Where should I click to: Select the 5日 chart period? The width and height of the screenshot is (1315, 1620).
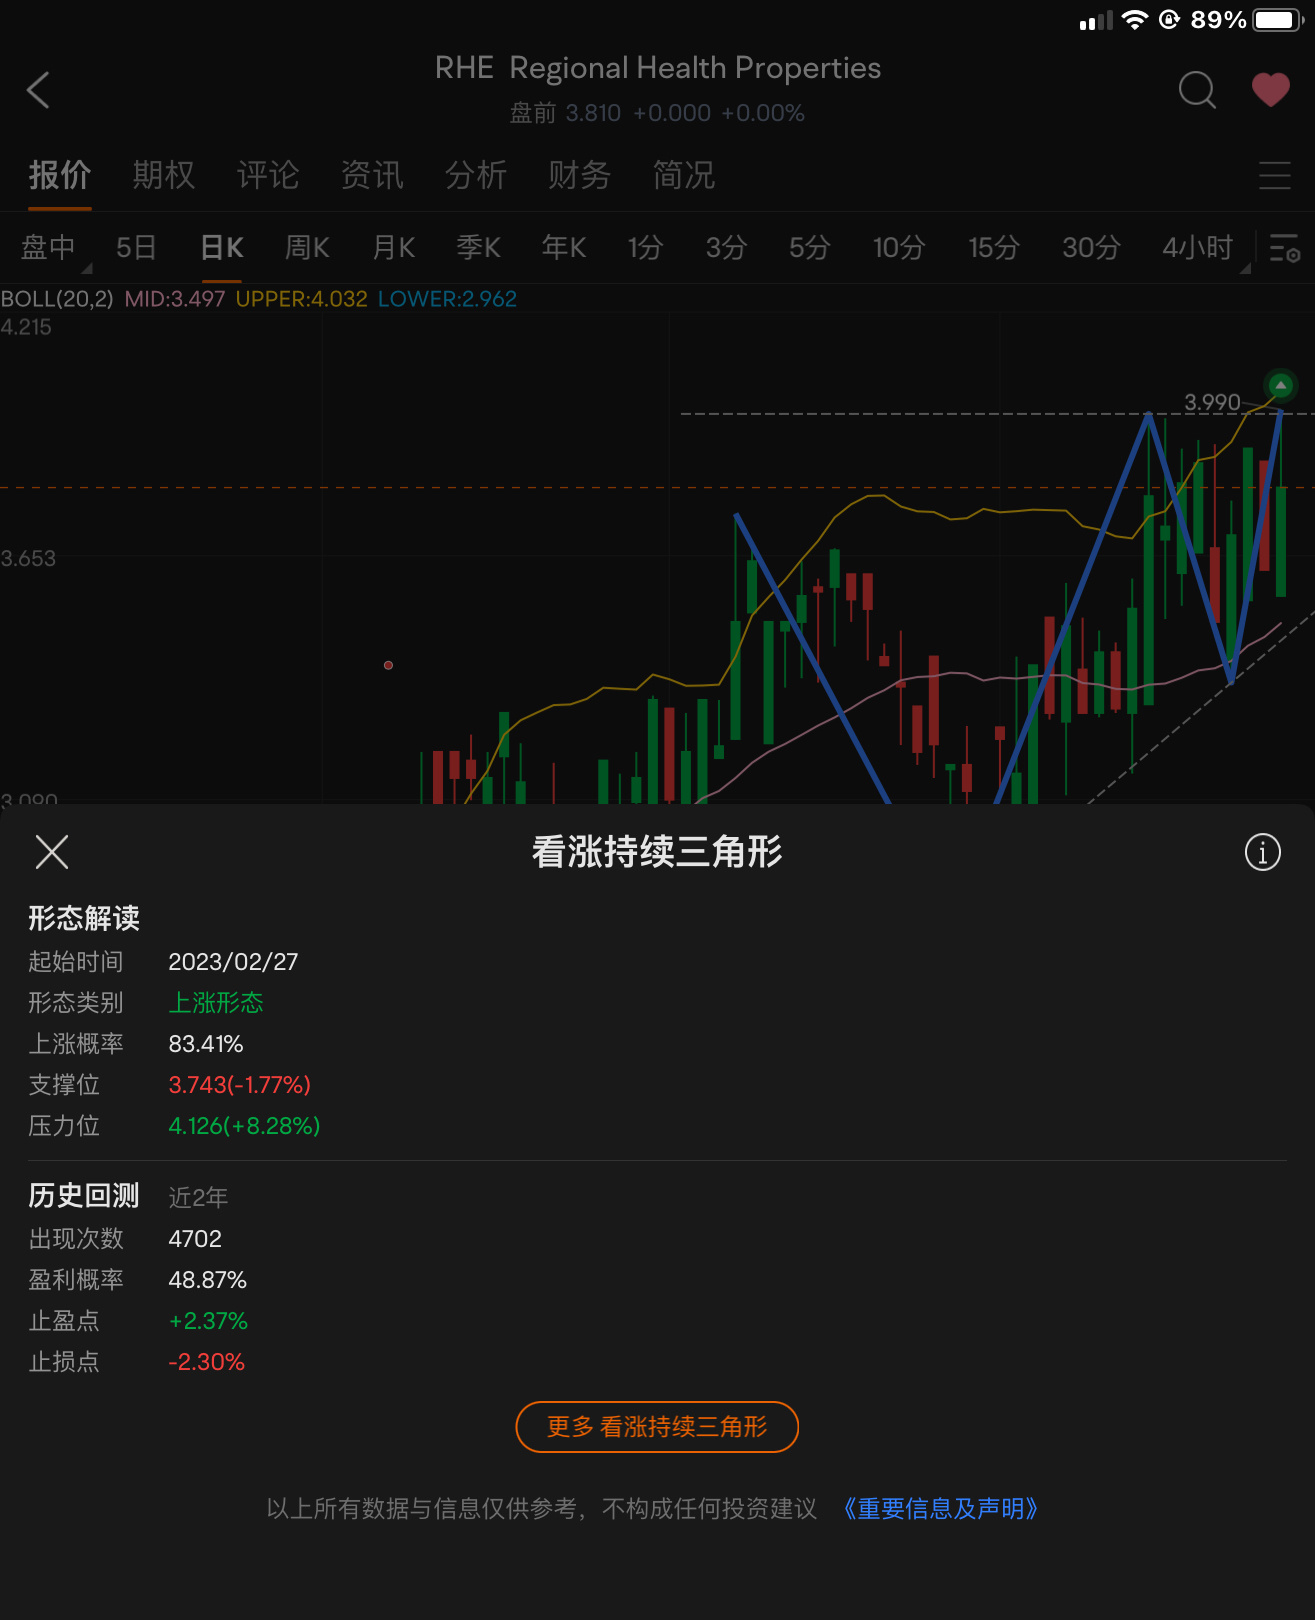click(x=136, y=247)
